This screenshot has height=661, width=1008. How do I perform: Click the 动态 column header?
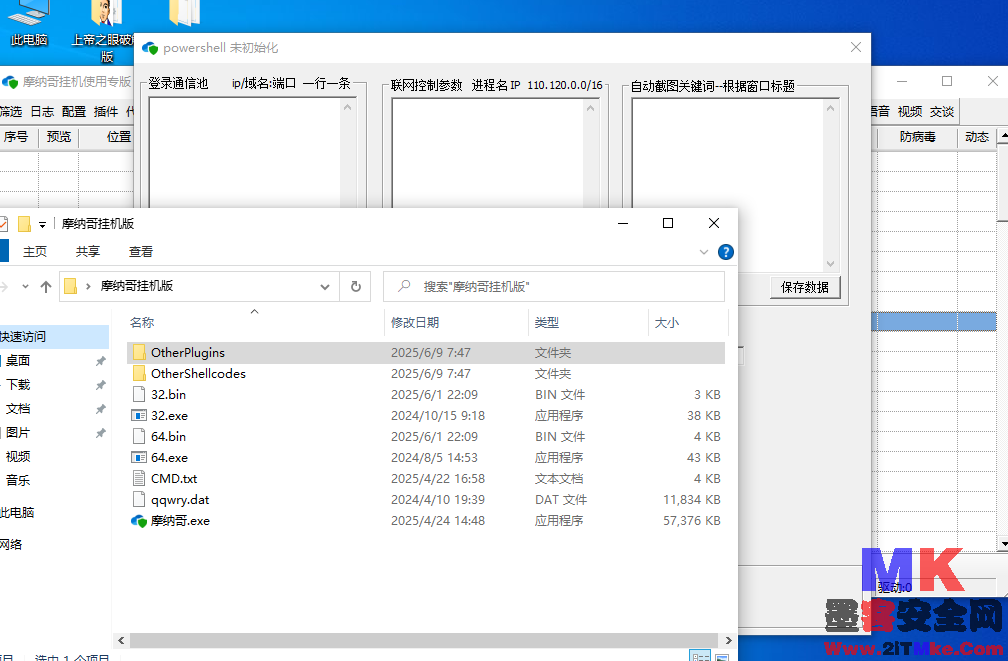(x=976, y=137)
